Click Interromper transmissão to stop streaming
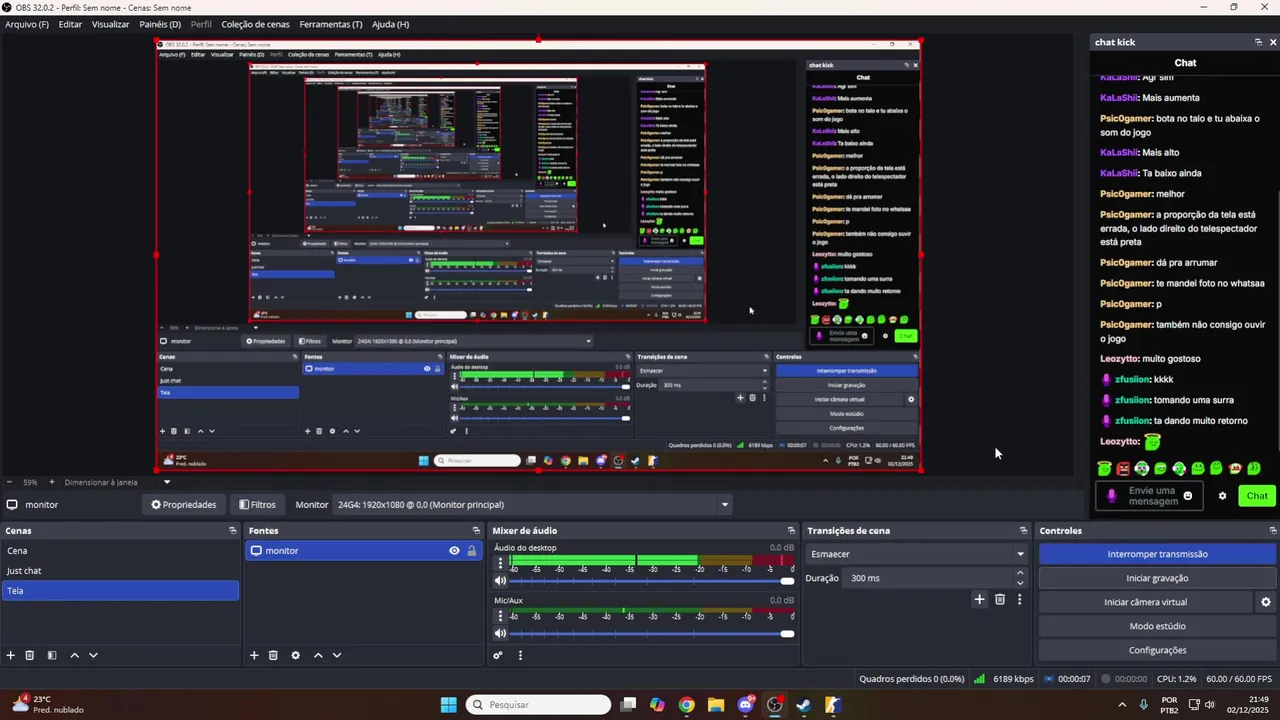 click(1157, 554)
